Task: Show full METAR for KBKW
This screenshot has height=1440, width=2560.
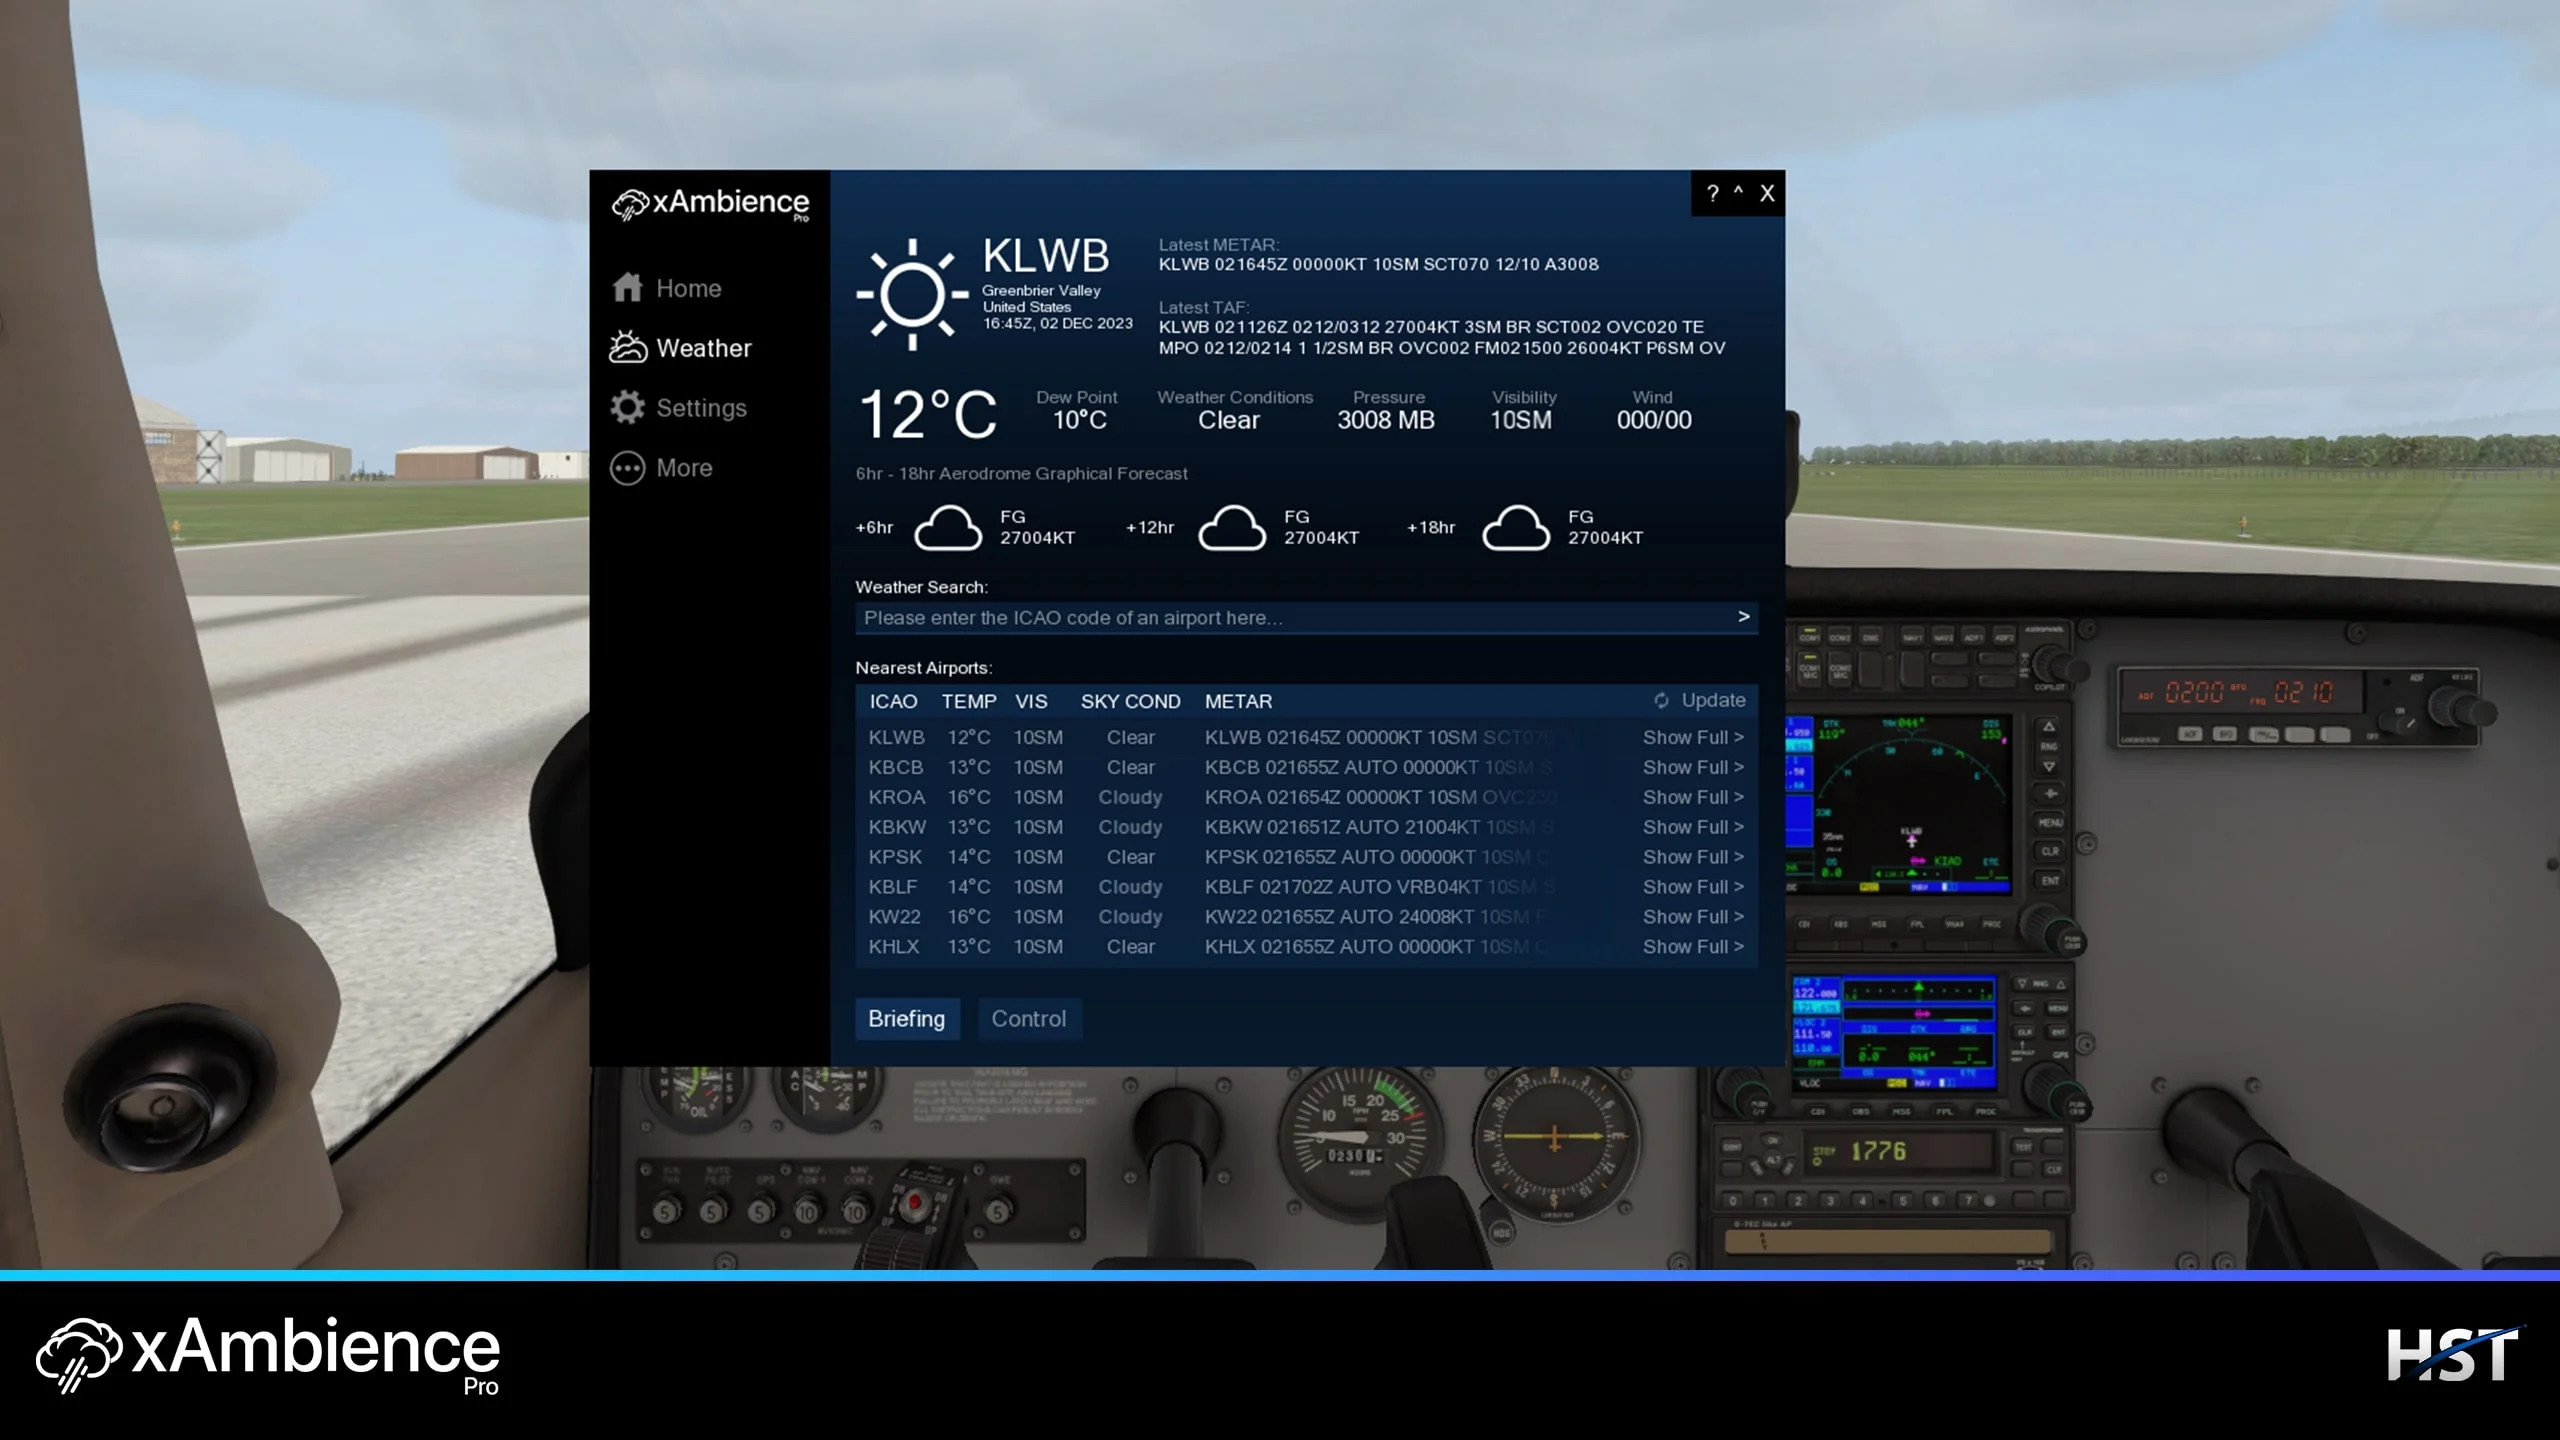Action: [1693, 827]
